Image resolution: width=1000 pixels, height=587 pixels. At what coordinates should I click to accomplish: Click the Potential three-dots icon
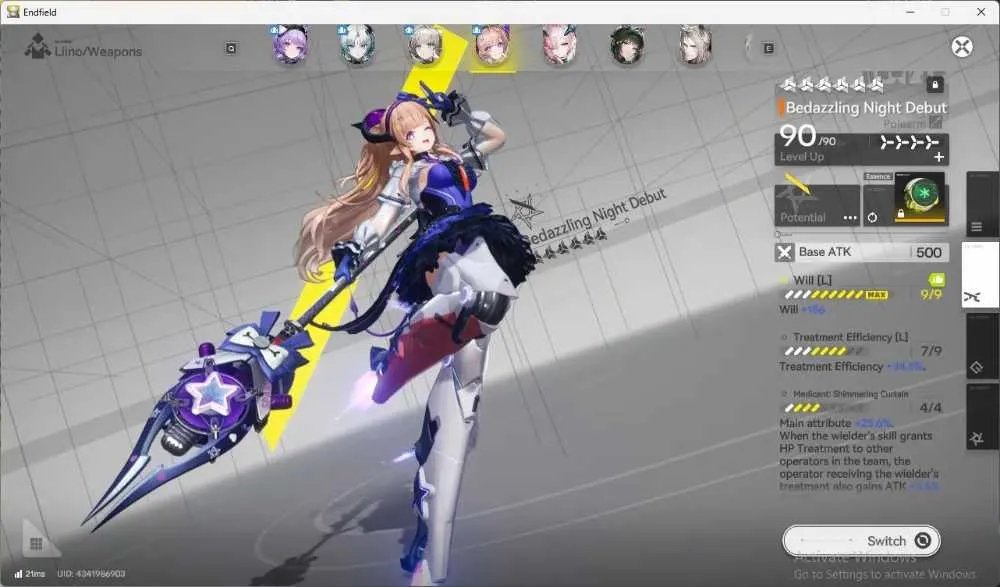(850, 218)
